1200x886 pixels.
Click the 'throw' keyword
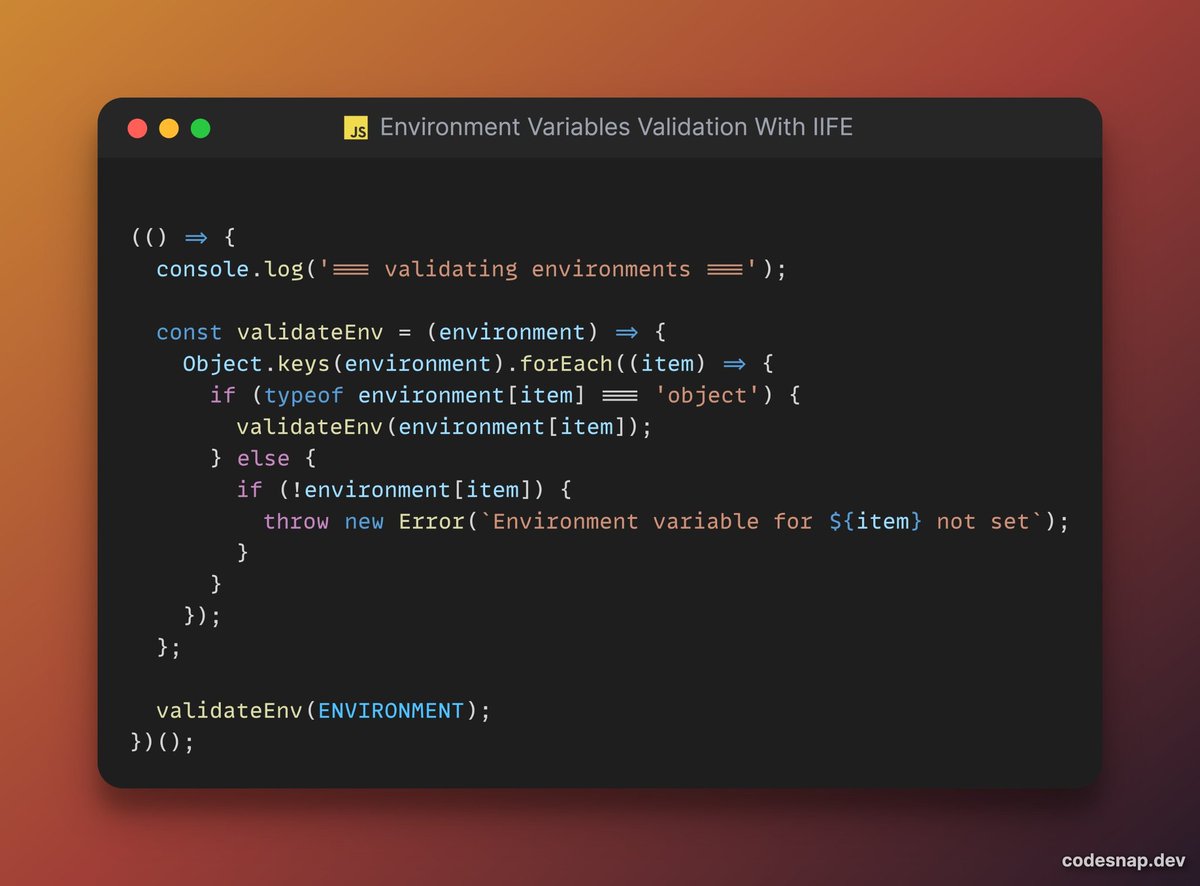pos(296,521)
